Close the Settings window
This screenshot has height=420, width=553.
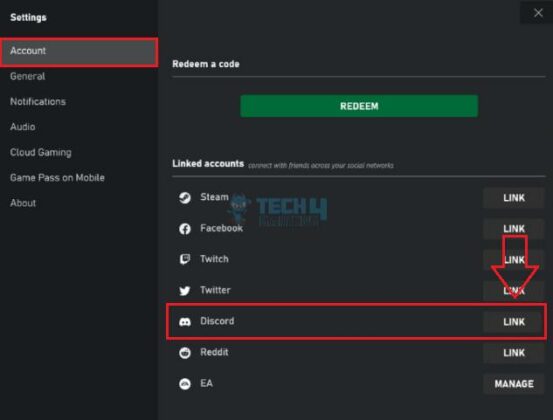[x=538, y=13]
